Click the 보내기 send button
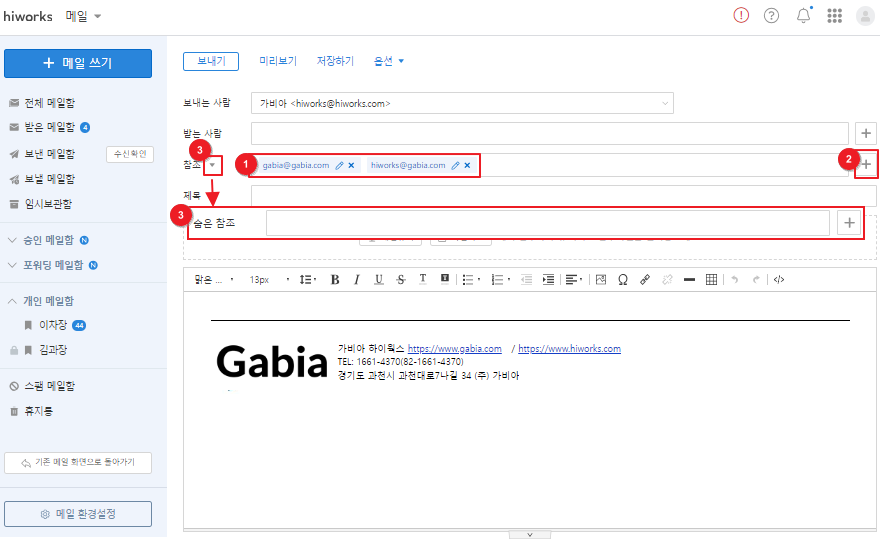 210,61
